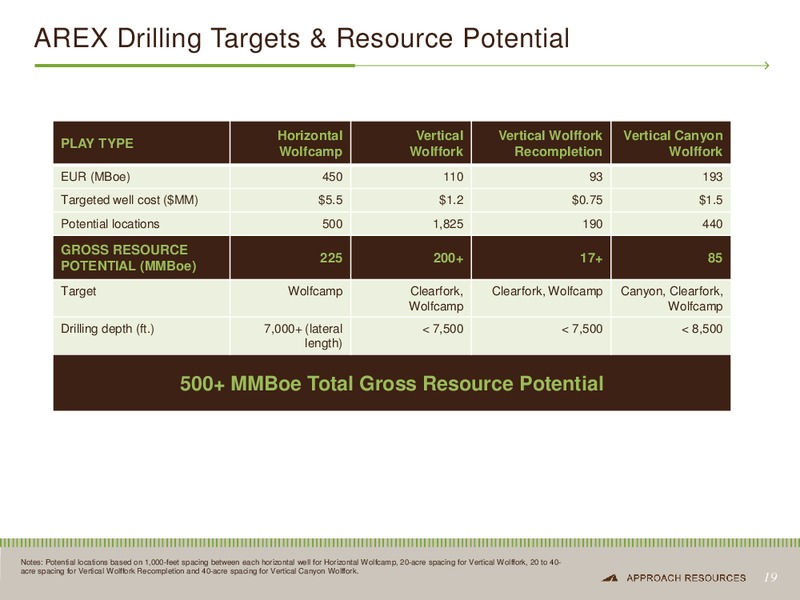Select the EUR value 93

tap(595, 177)
